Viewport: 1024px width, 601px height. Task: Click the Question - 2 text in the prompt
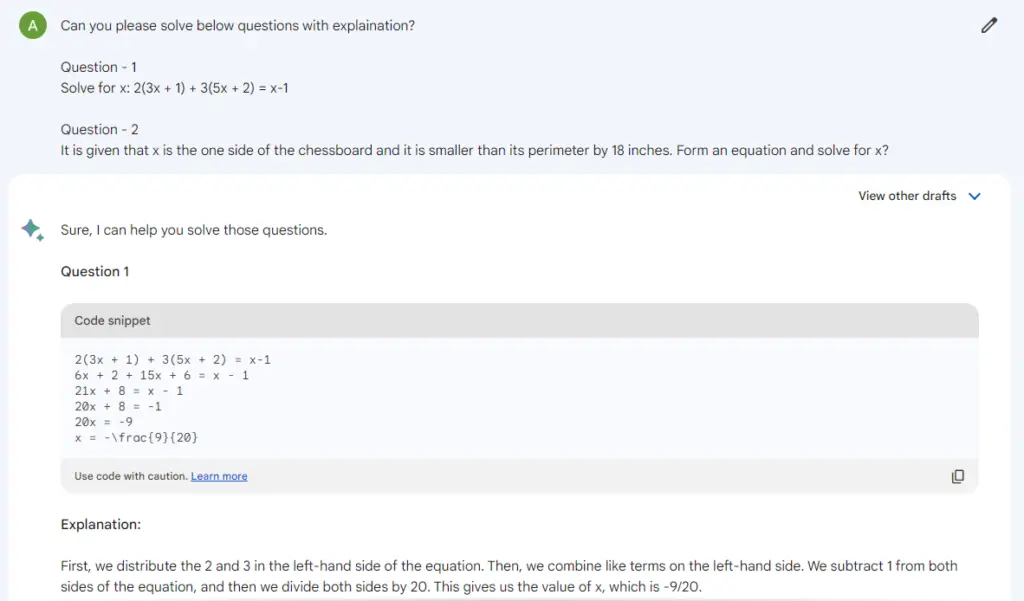coord(100,129)
